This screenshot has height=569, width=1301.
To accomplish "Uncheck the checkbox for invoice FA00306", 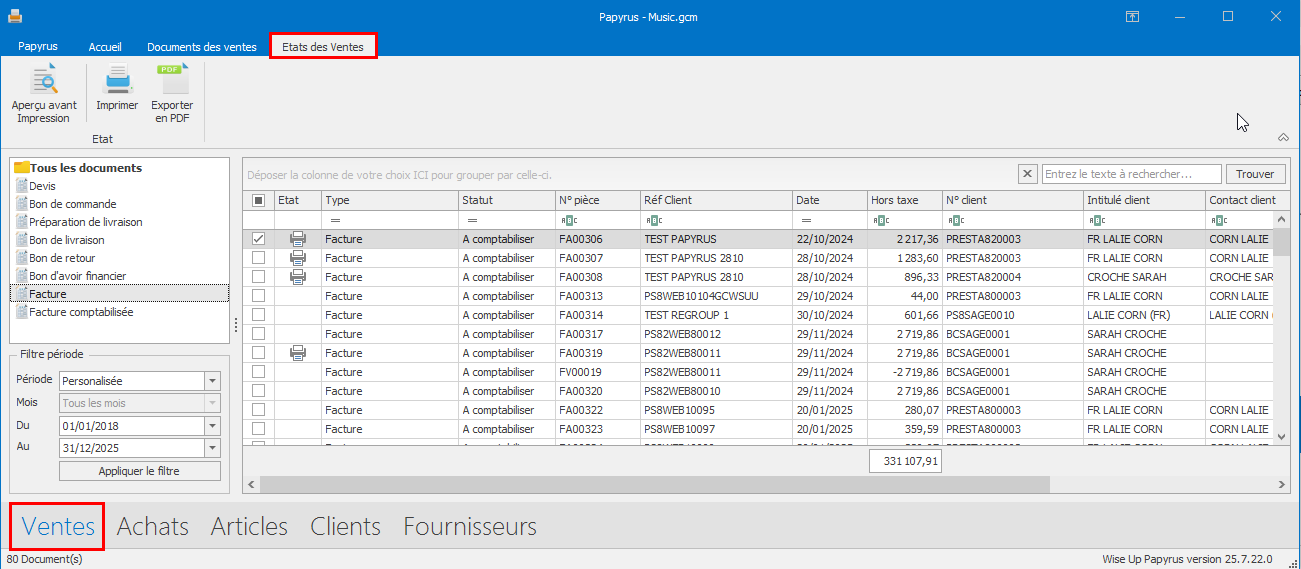I will [x=259, y=239].
